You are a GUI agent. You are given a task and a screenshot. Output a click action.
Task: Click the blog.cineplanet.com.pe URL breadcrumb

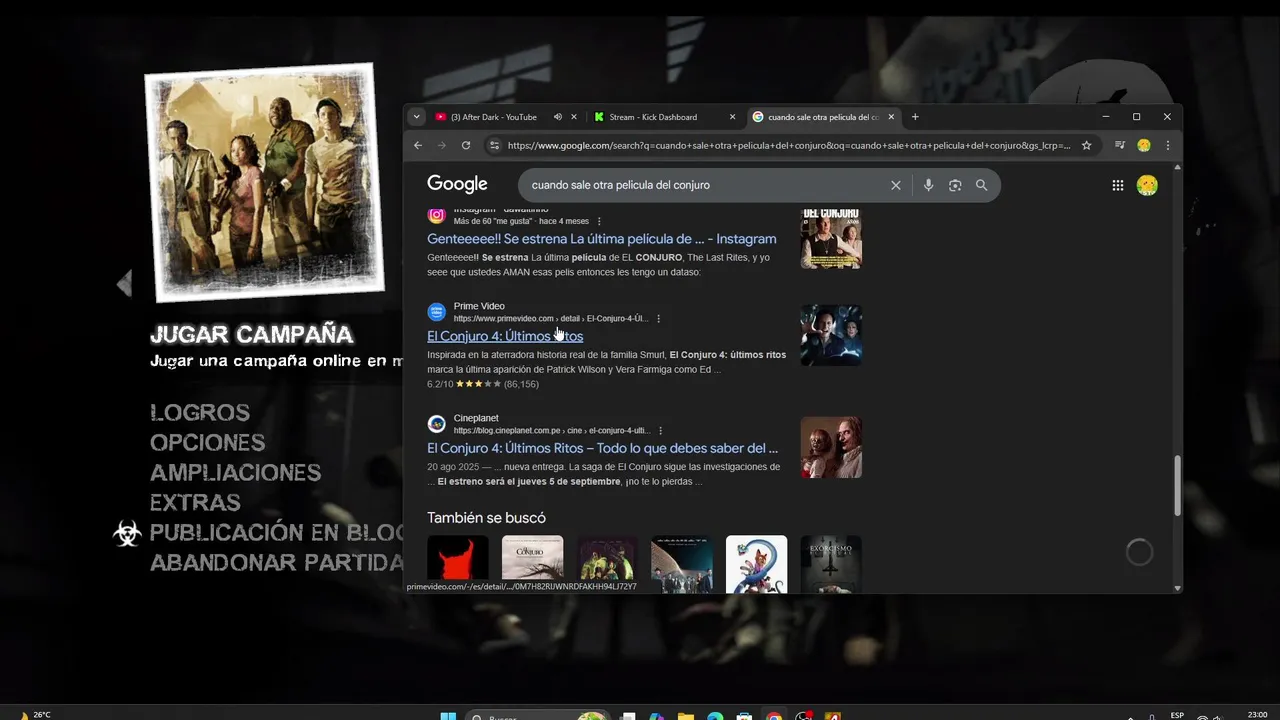tap(552, 430)
